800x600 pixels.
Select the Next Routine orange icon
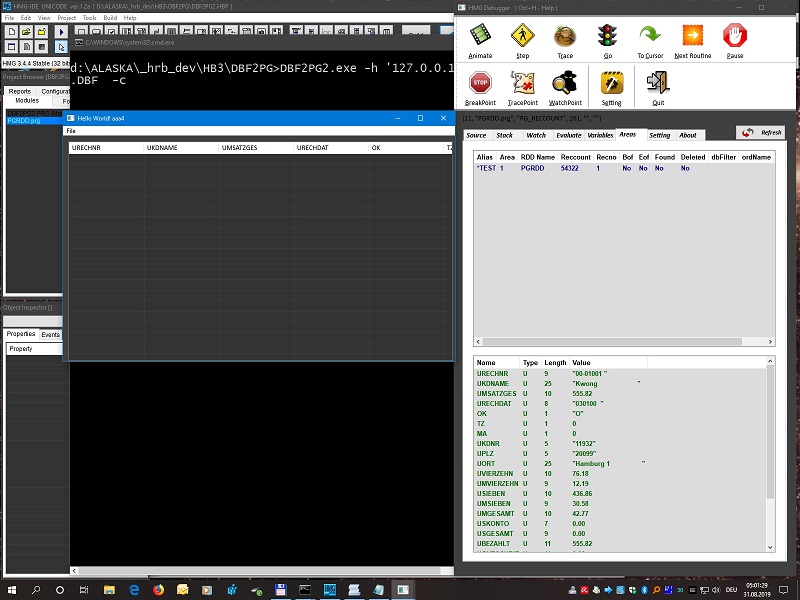point(692,37)
